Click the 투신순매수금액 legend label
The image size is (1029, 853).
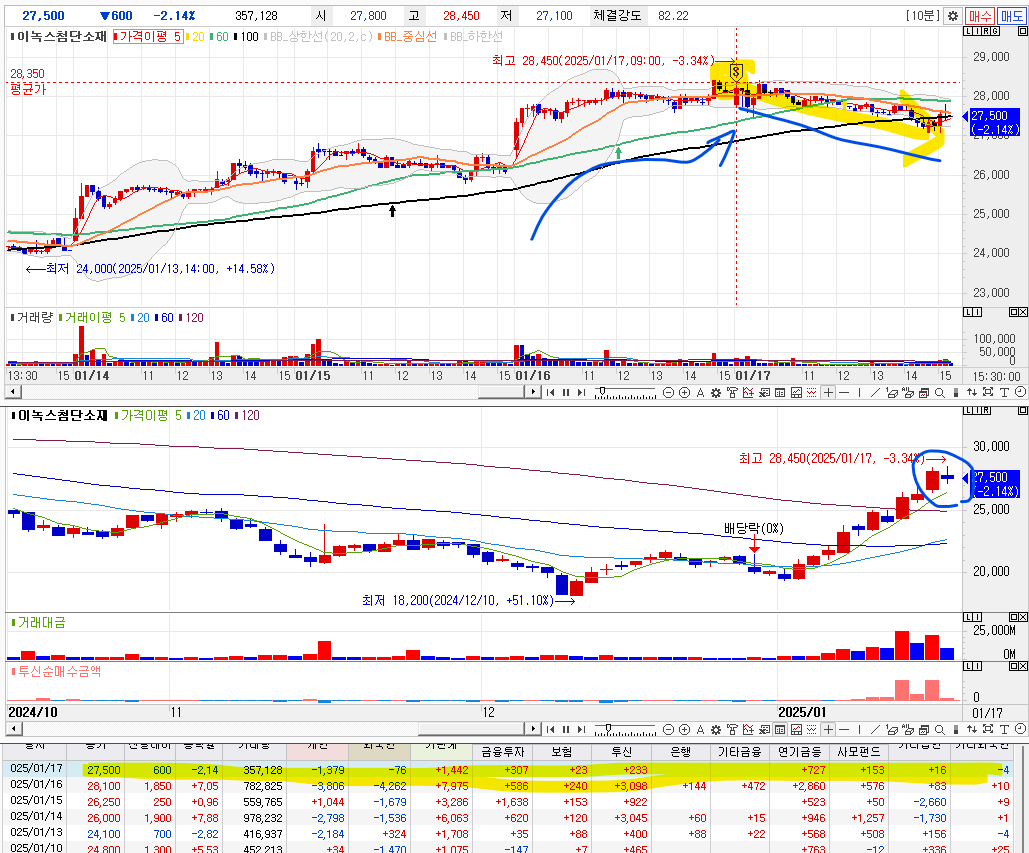tap(56, 671)
